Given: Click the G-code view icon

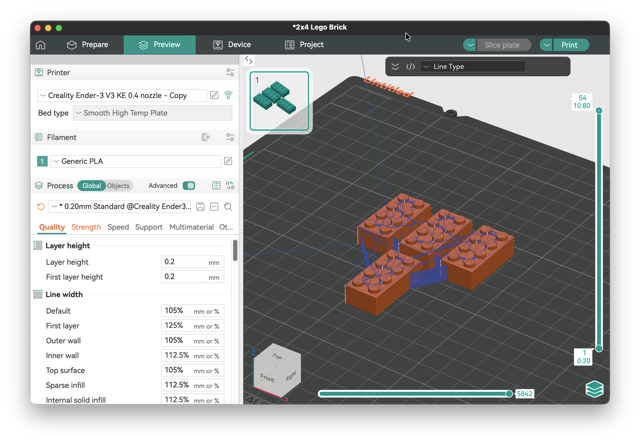Looking at the screenshot, I should tap(410, 67).
